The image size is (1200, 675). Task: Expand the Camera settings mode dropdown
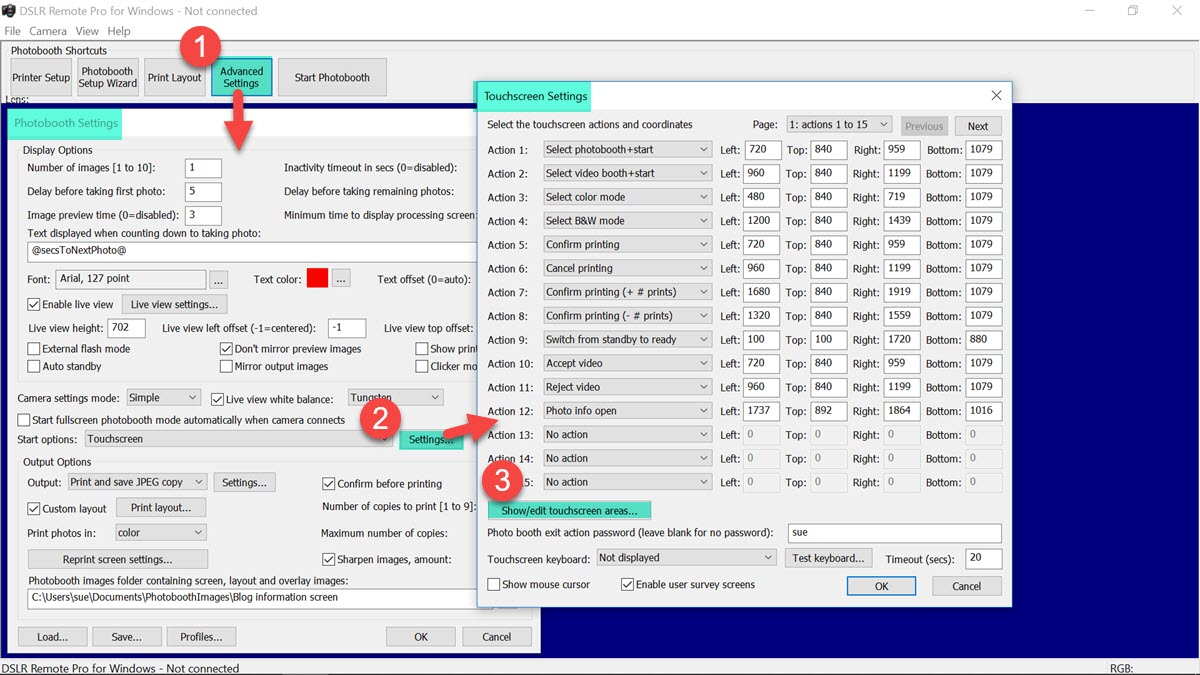(x=193, y=398)
